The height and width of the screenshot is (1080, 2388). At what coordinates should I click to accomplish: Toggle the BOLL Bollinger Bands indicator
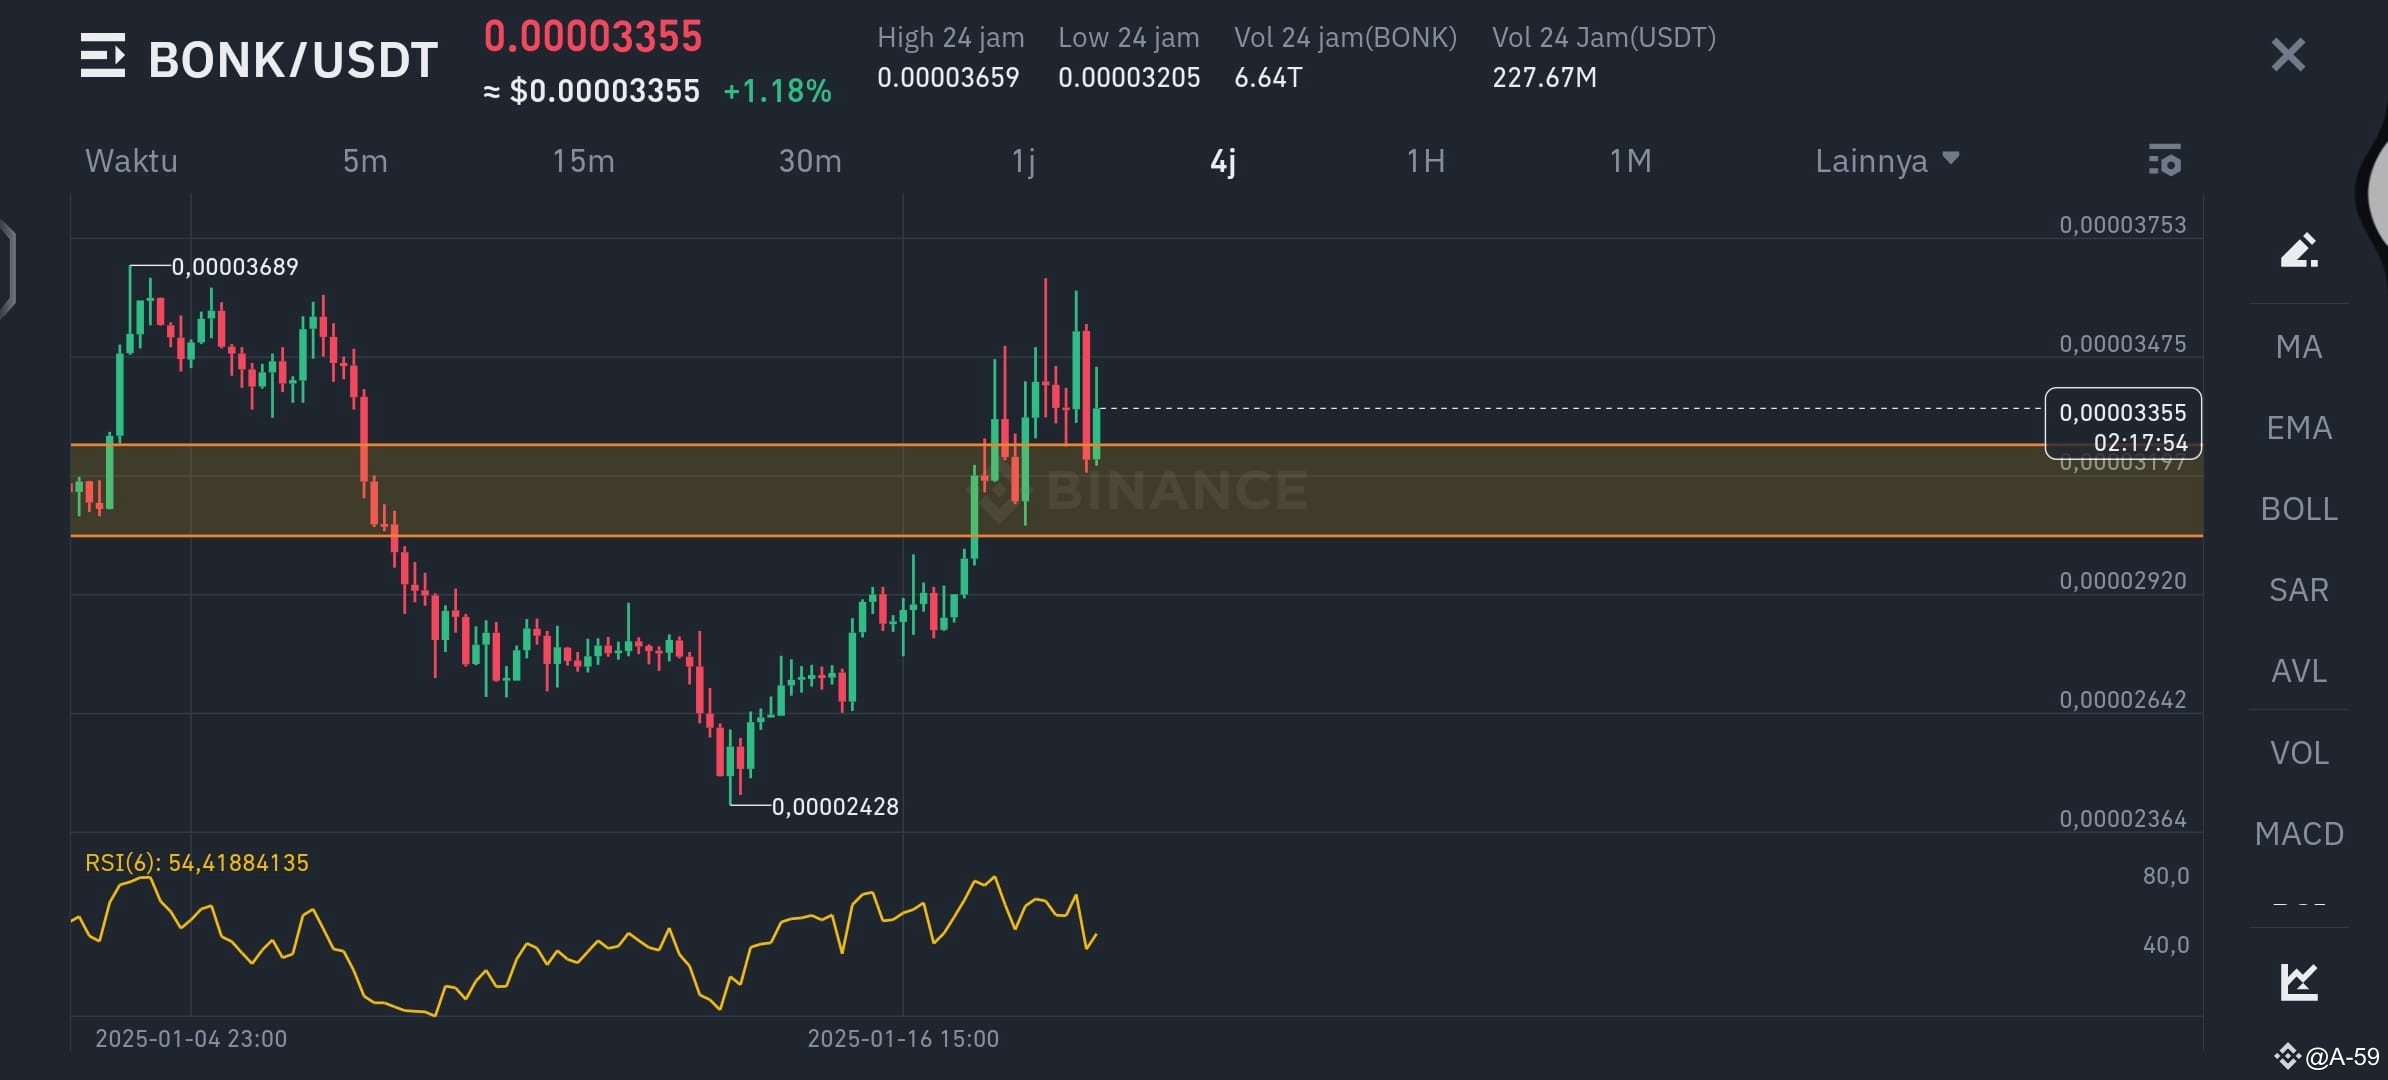pos(2298,509)
